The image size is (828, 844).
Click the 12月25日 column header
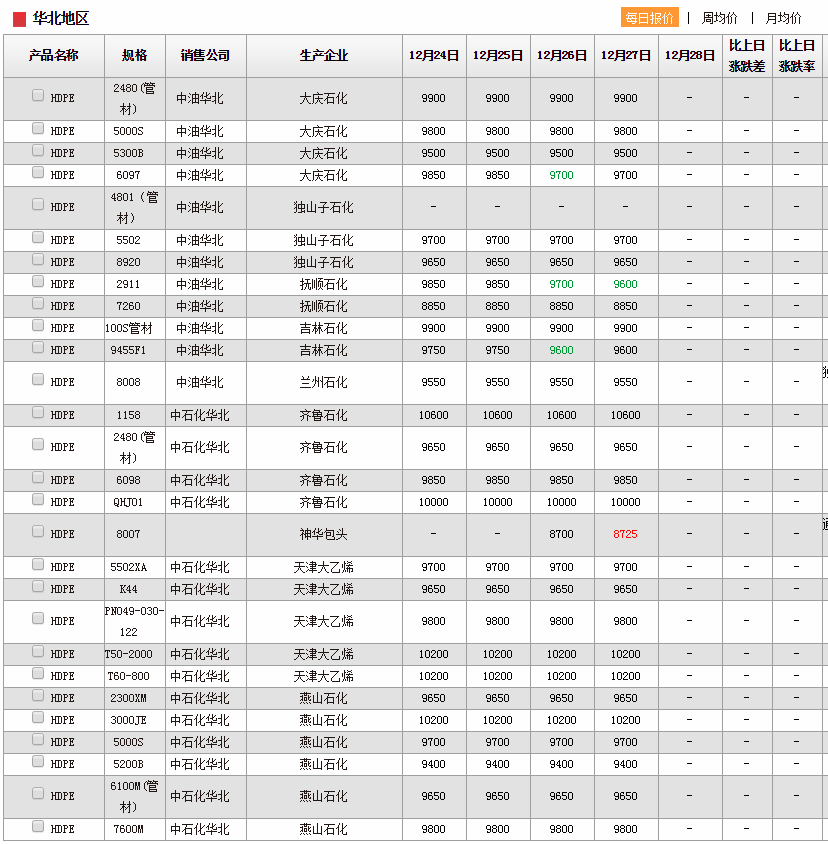[498, 55]
